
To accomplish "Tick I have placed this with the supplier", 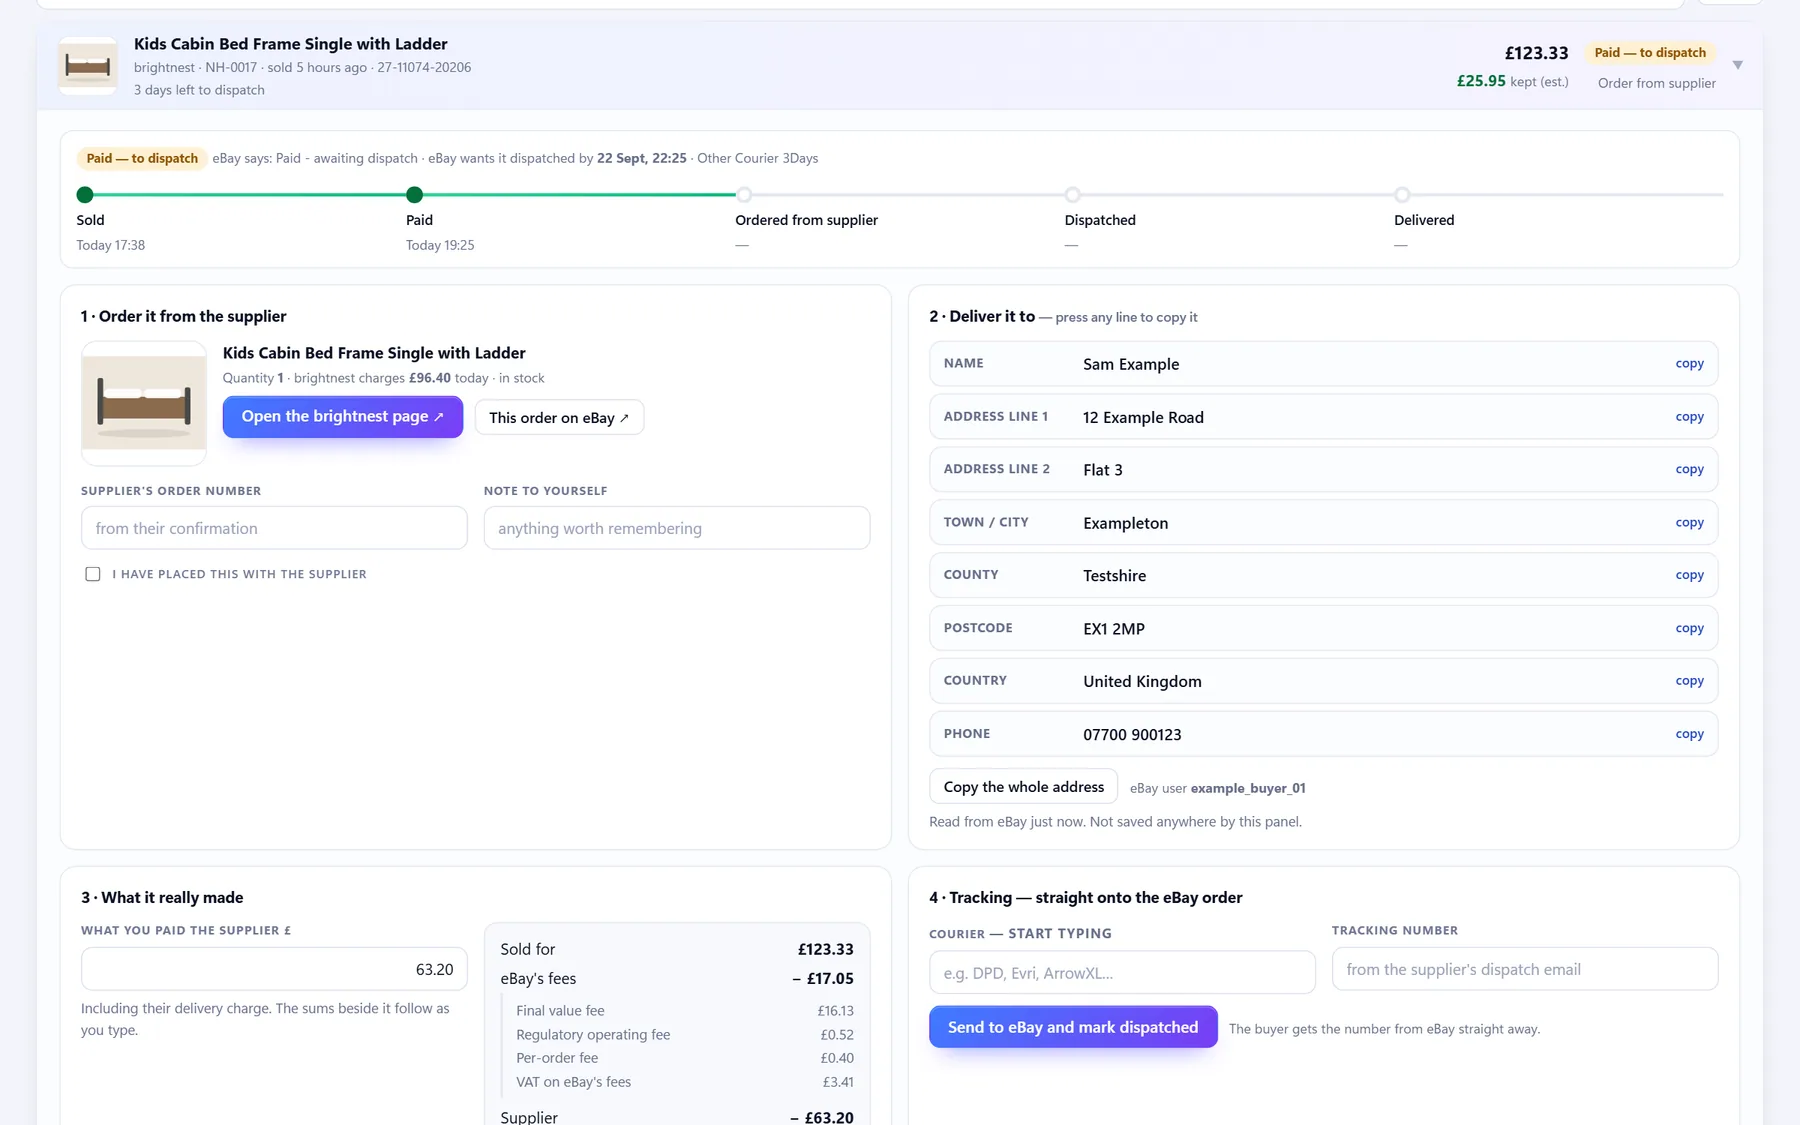I will tap(93, 574).
